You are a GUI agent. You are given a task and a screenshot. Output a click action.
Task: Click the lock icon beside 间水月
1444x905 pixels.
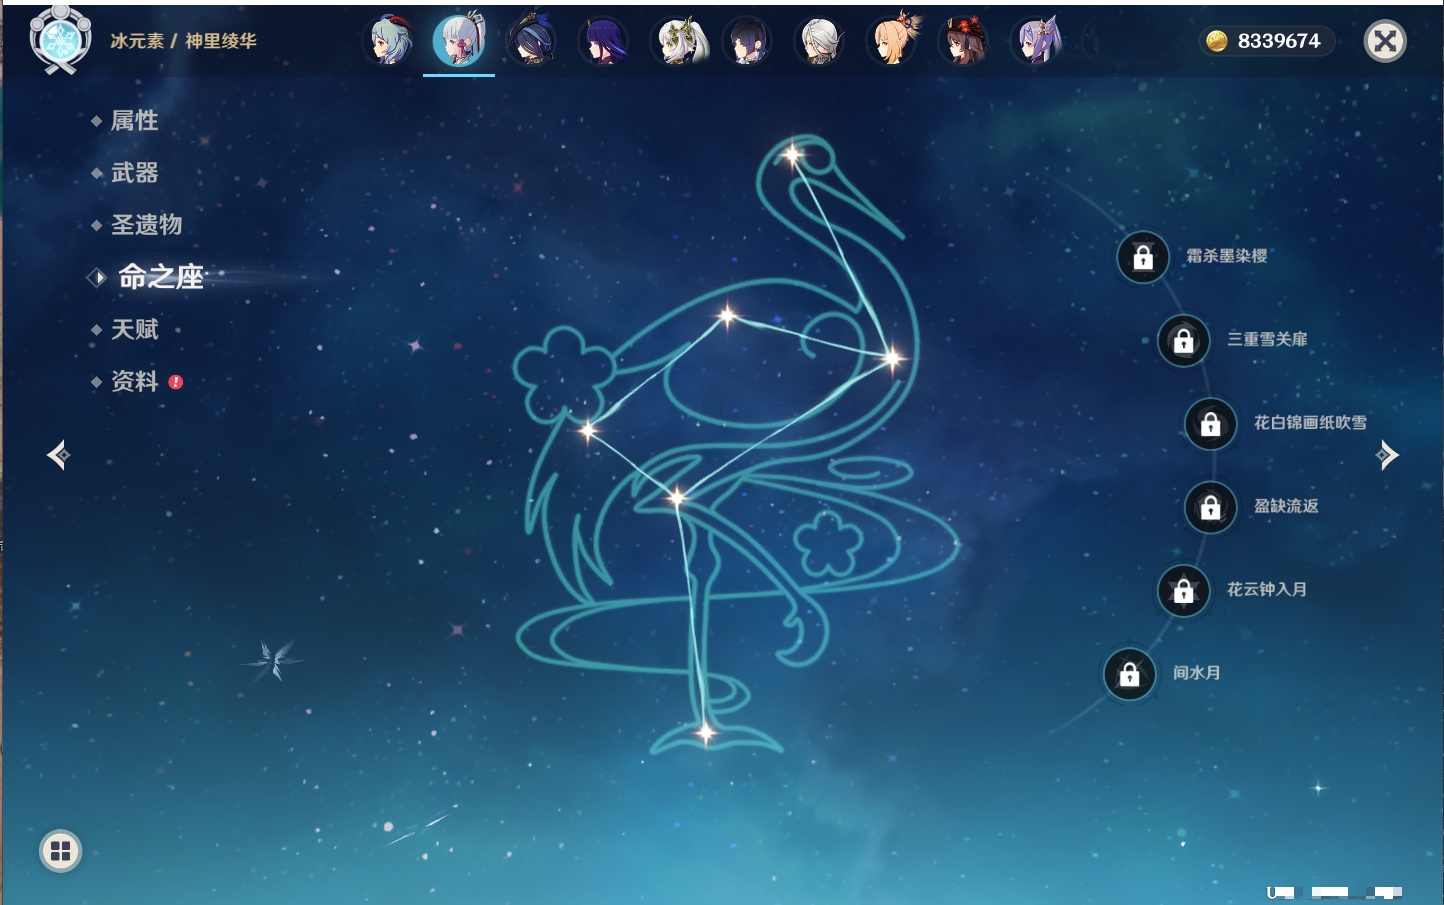[x=1129, y=674]
